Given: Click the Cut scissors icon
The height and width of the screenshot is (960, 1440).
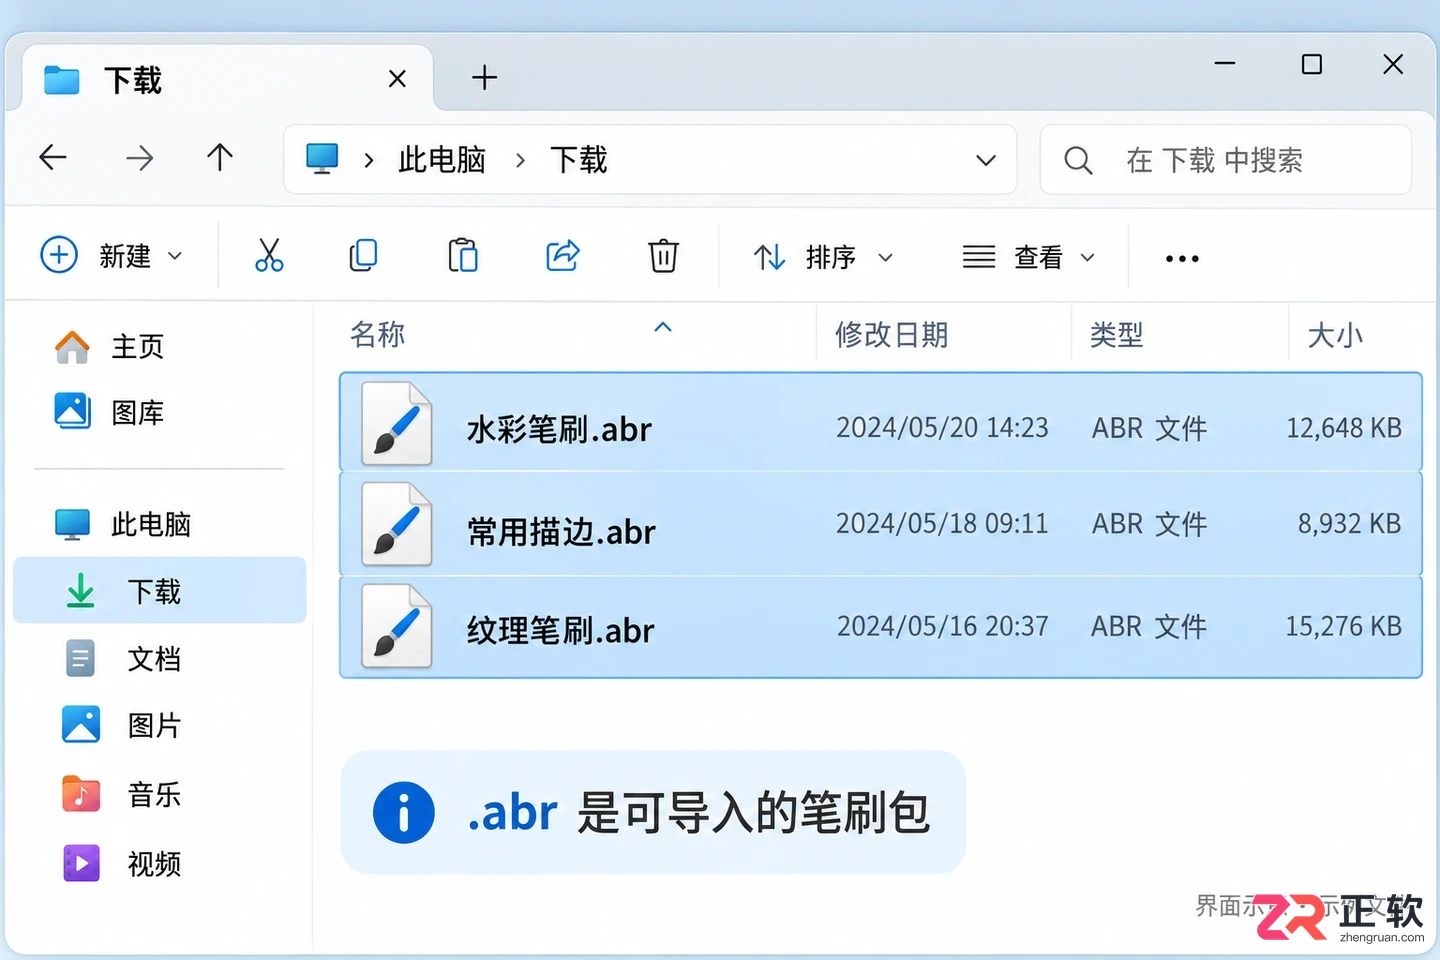Looking at the screenshot, I should (269, 256).
